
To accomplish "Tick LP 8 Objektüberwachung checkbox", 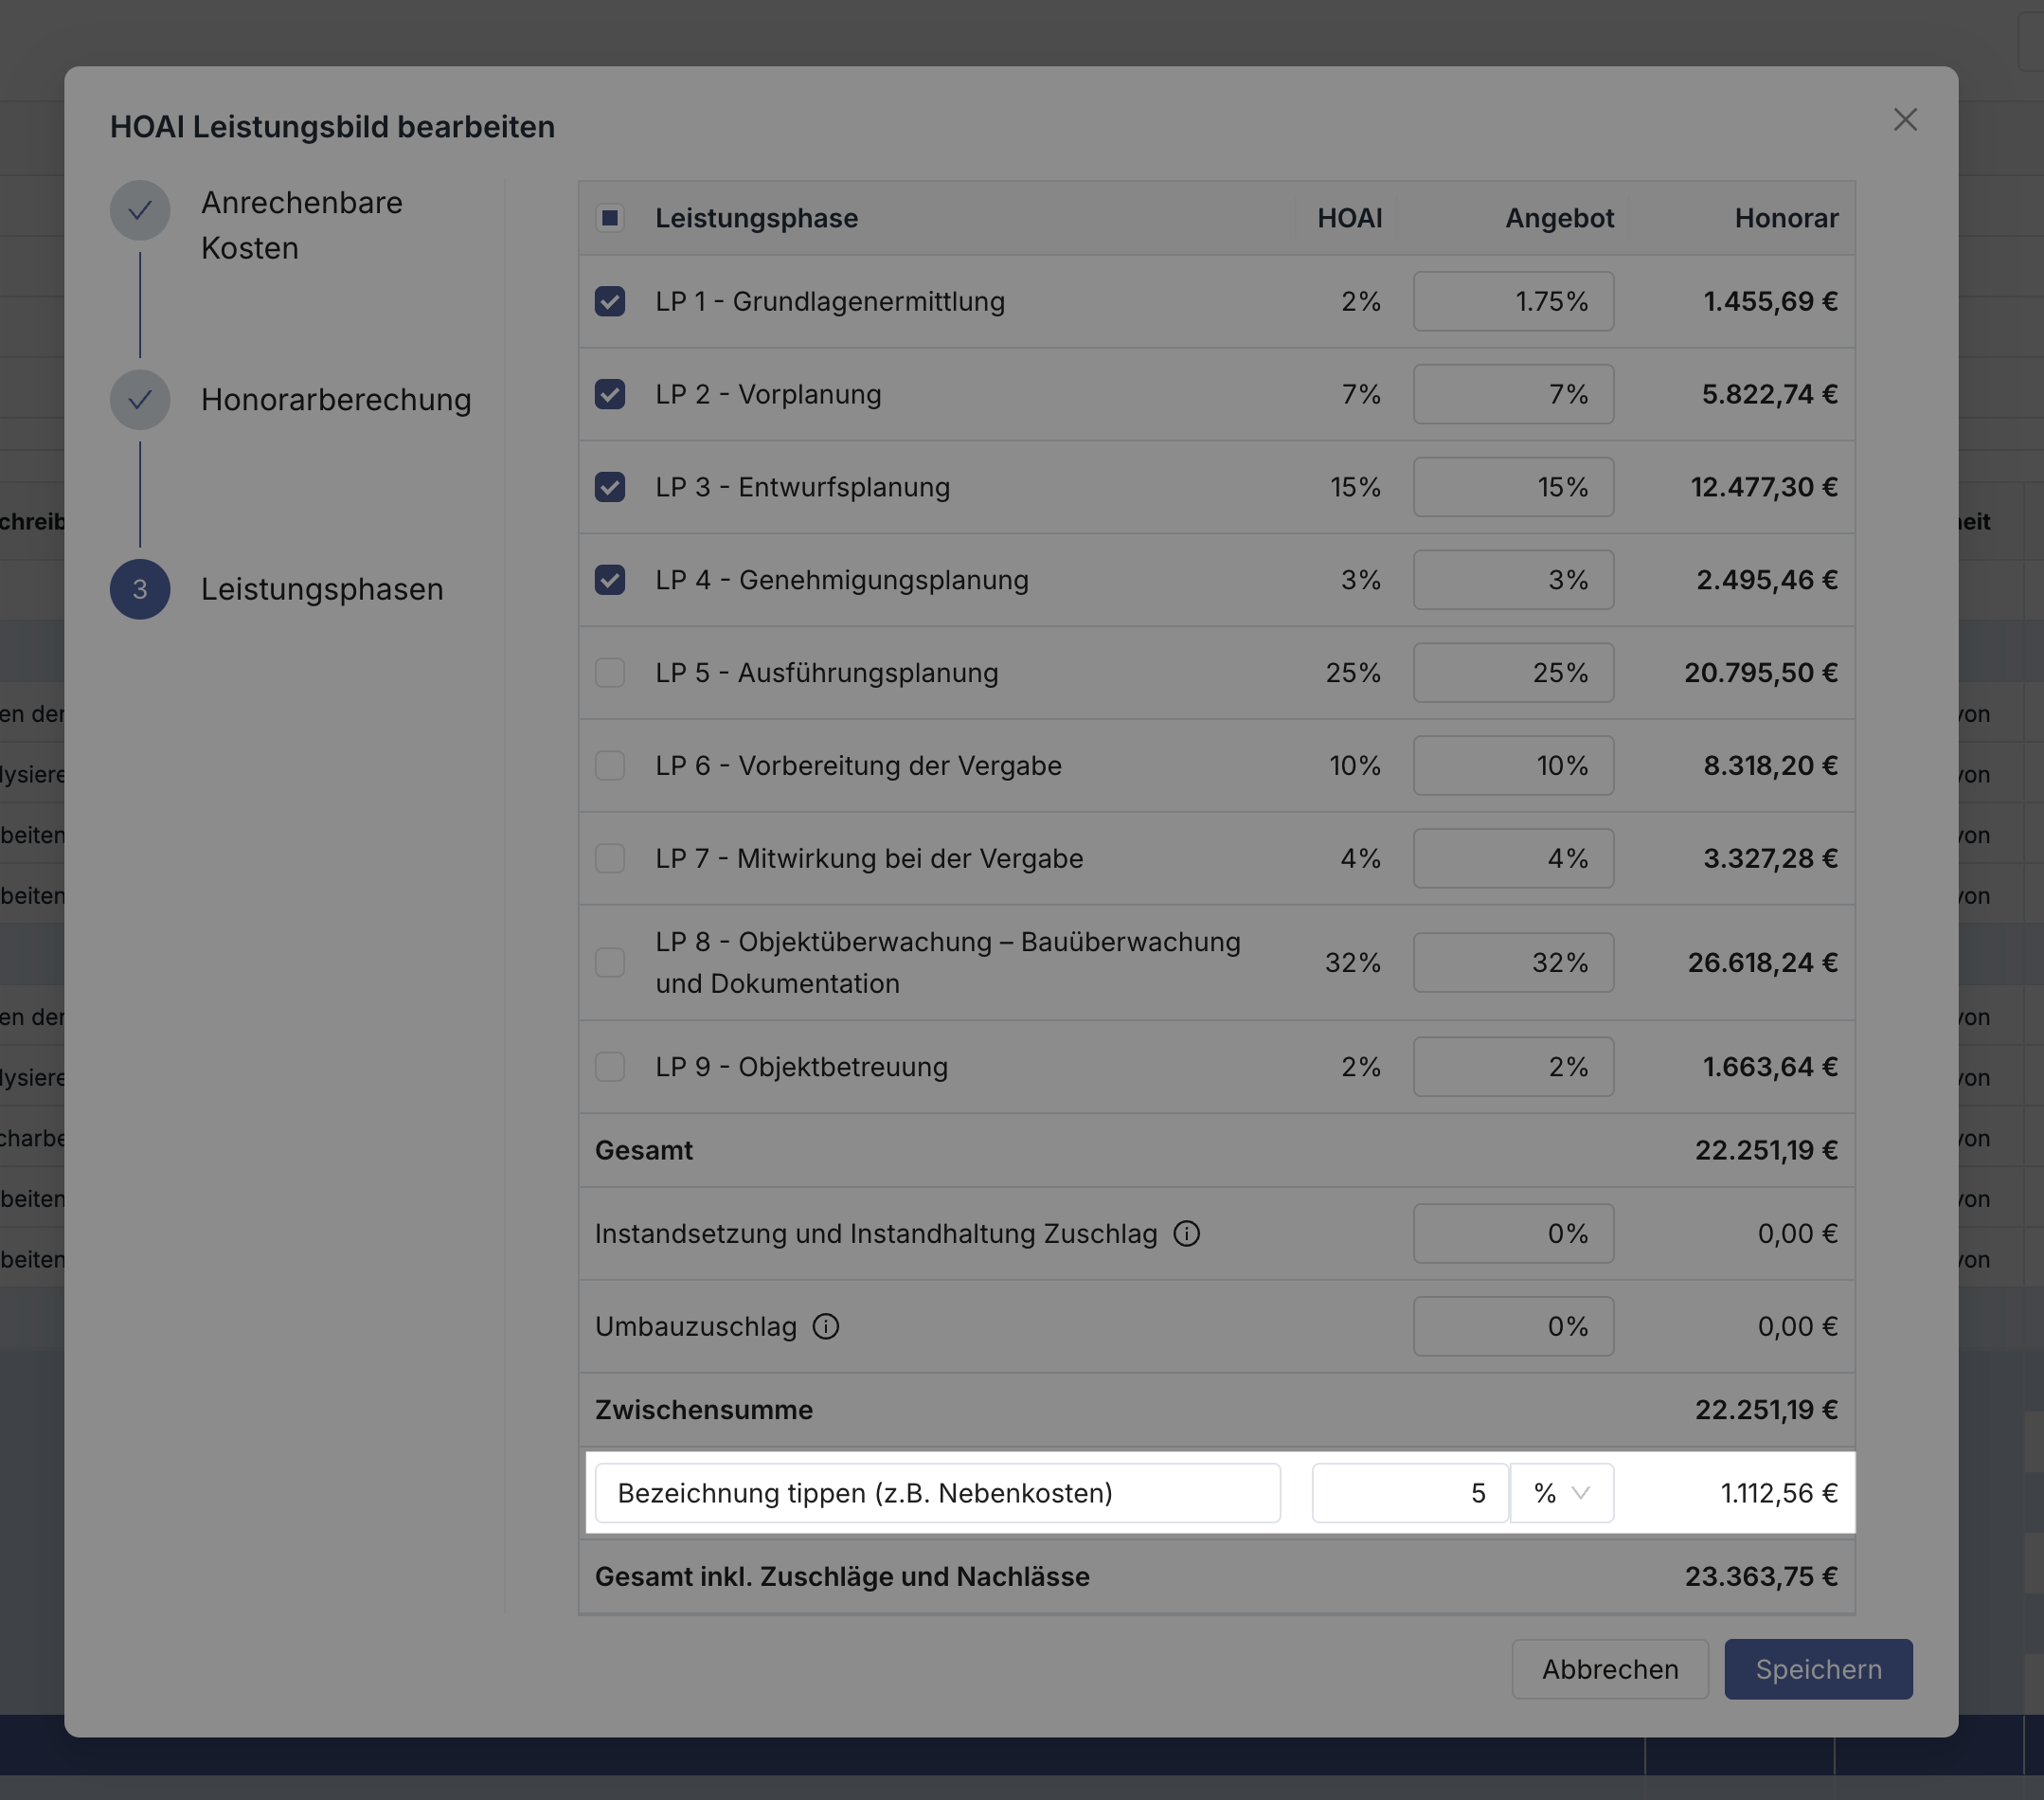I will point(610,962).
